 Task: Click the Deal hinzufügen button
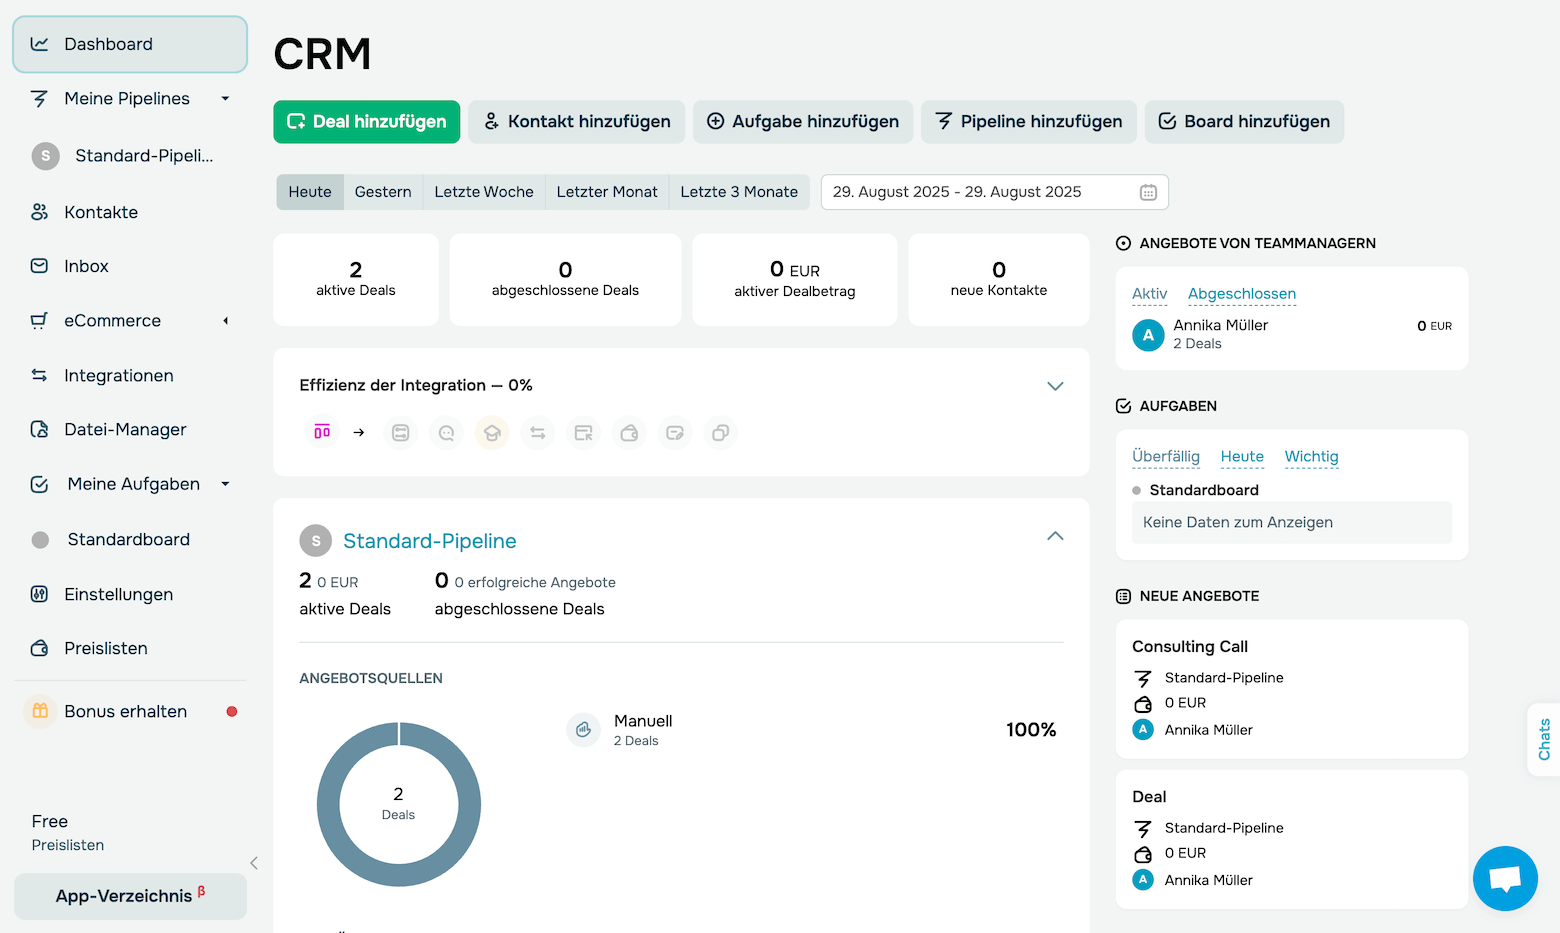[x=367, y=122]
